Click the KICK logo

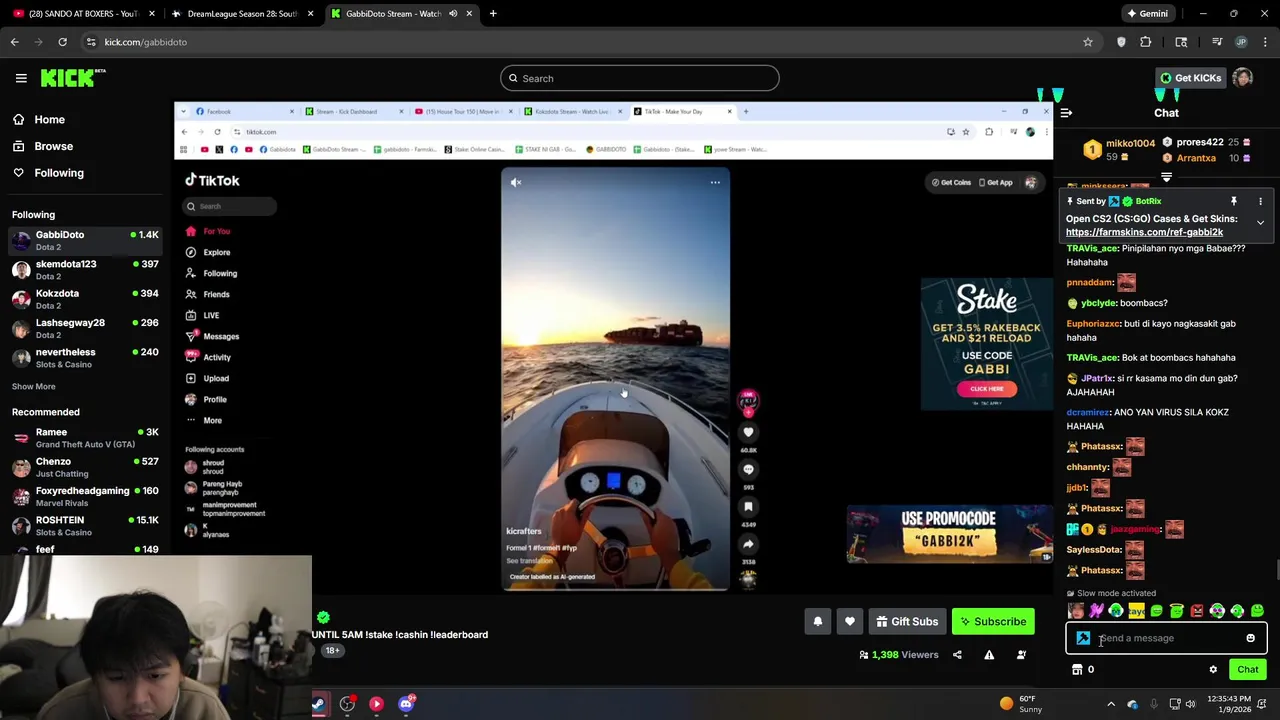click(x=72, y=78)
